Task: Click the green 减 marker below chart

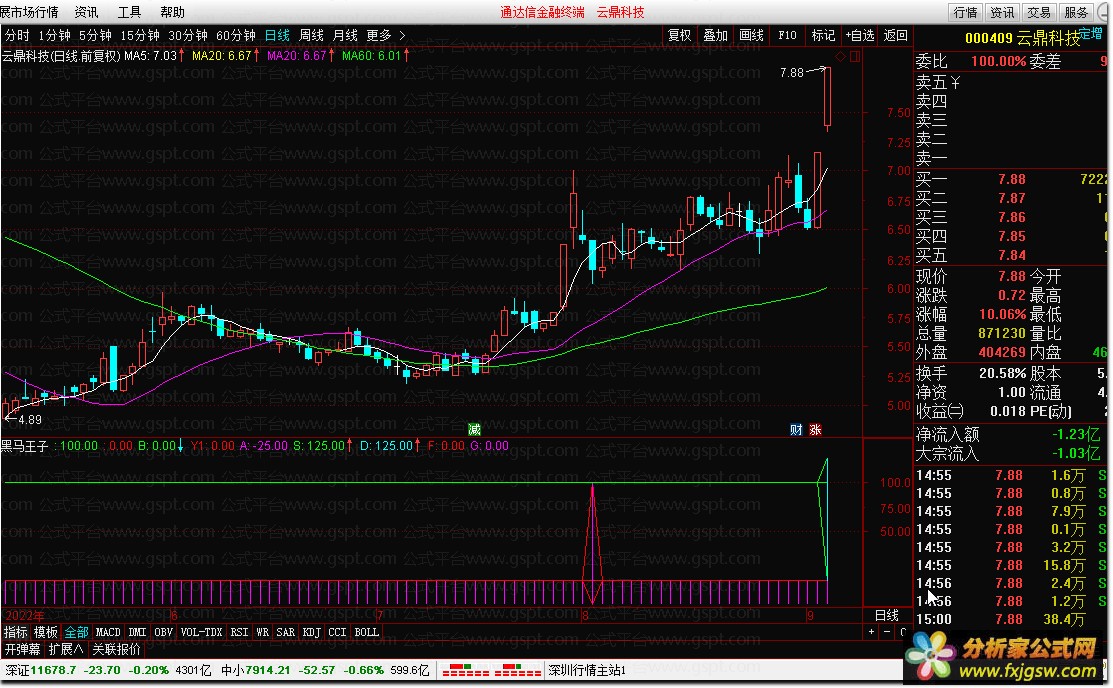Action: click(474, 430)
